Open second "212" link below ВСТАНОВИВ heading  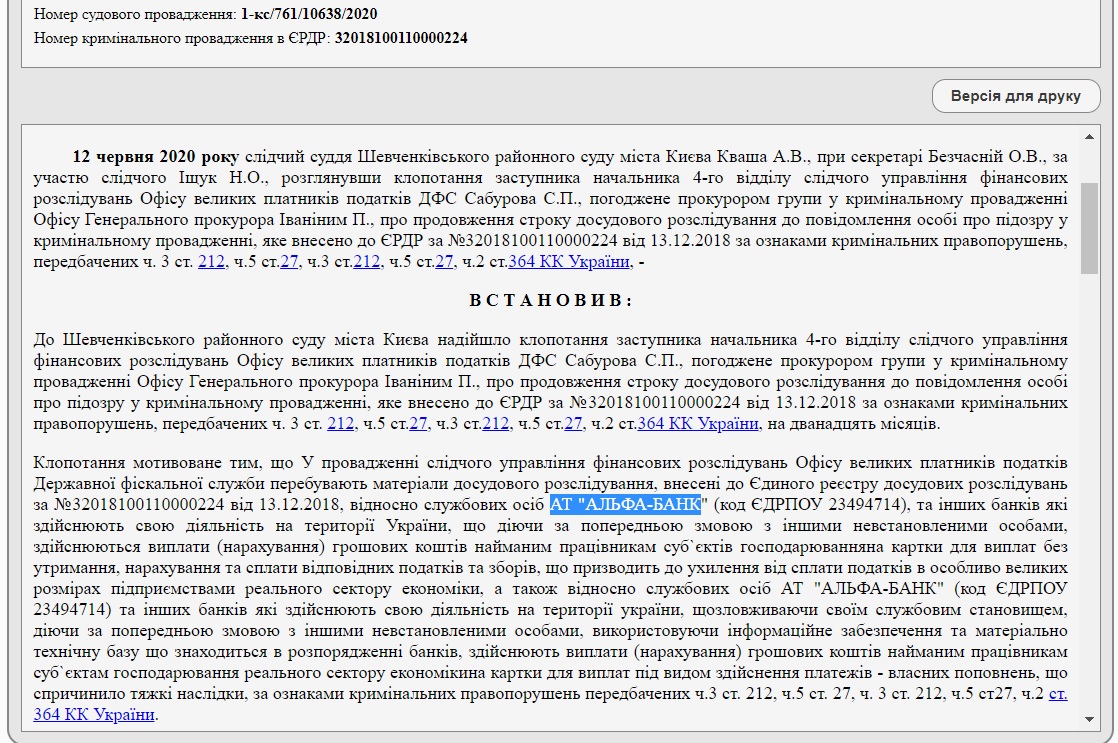pyautogui.click(x=496, y=424)
